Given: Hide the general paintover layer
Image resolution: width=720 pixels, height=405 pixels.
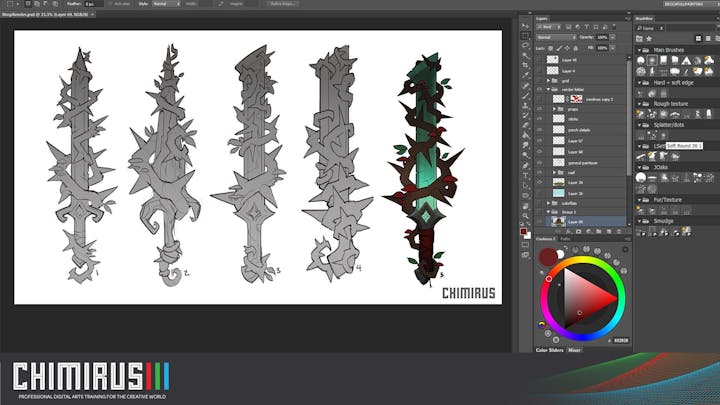Looking at the screenshot, I should (x=539, y=163).
